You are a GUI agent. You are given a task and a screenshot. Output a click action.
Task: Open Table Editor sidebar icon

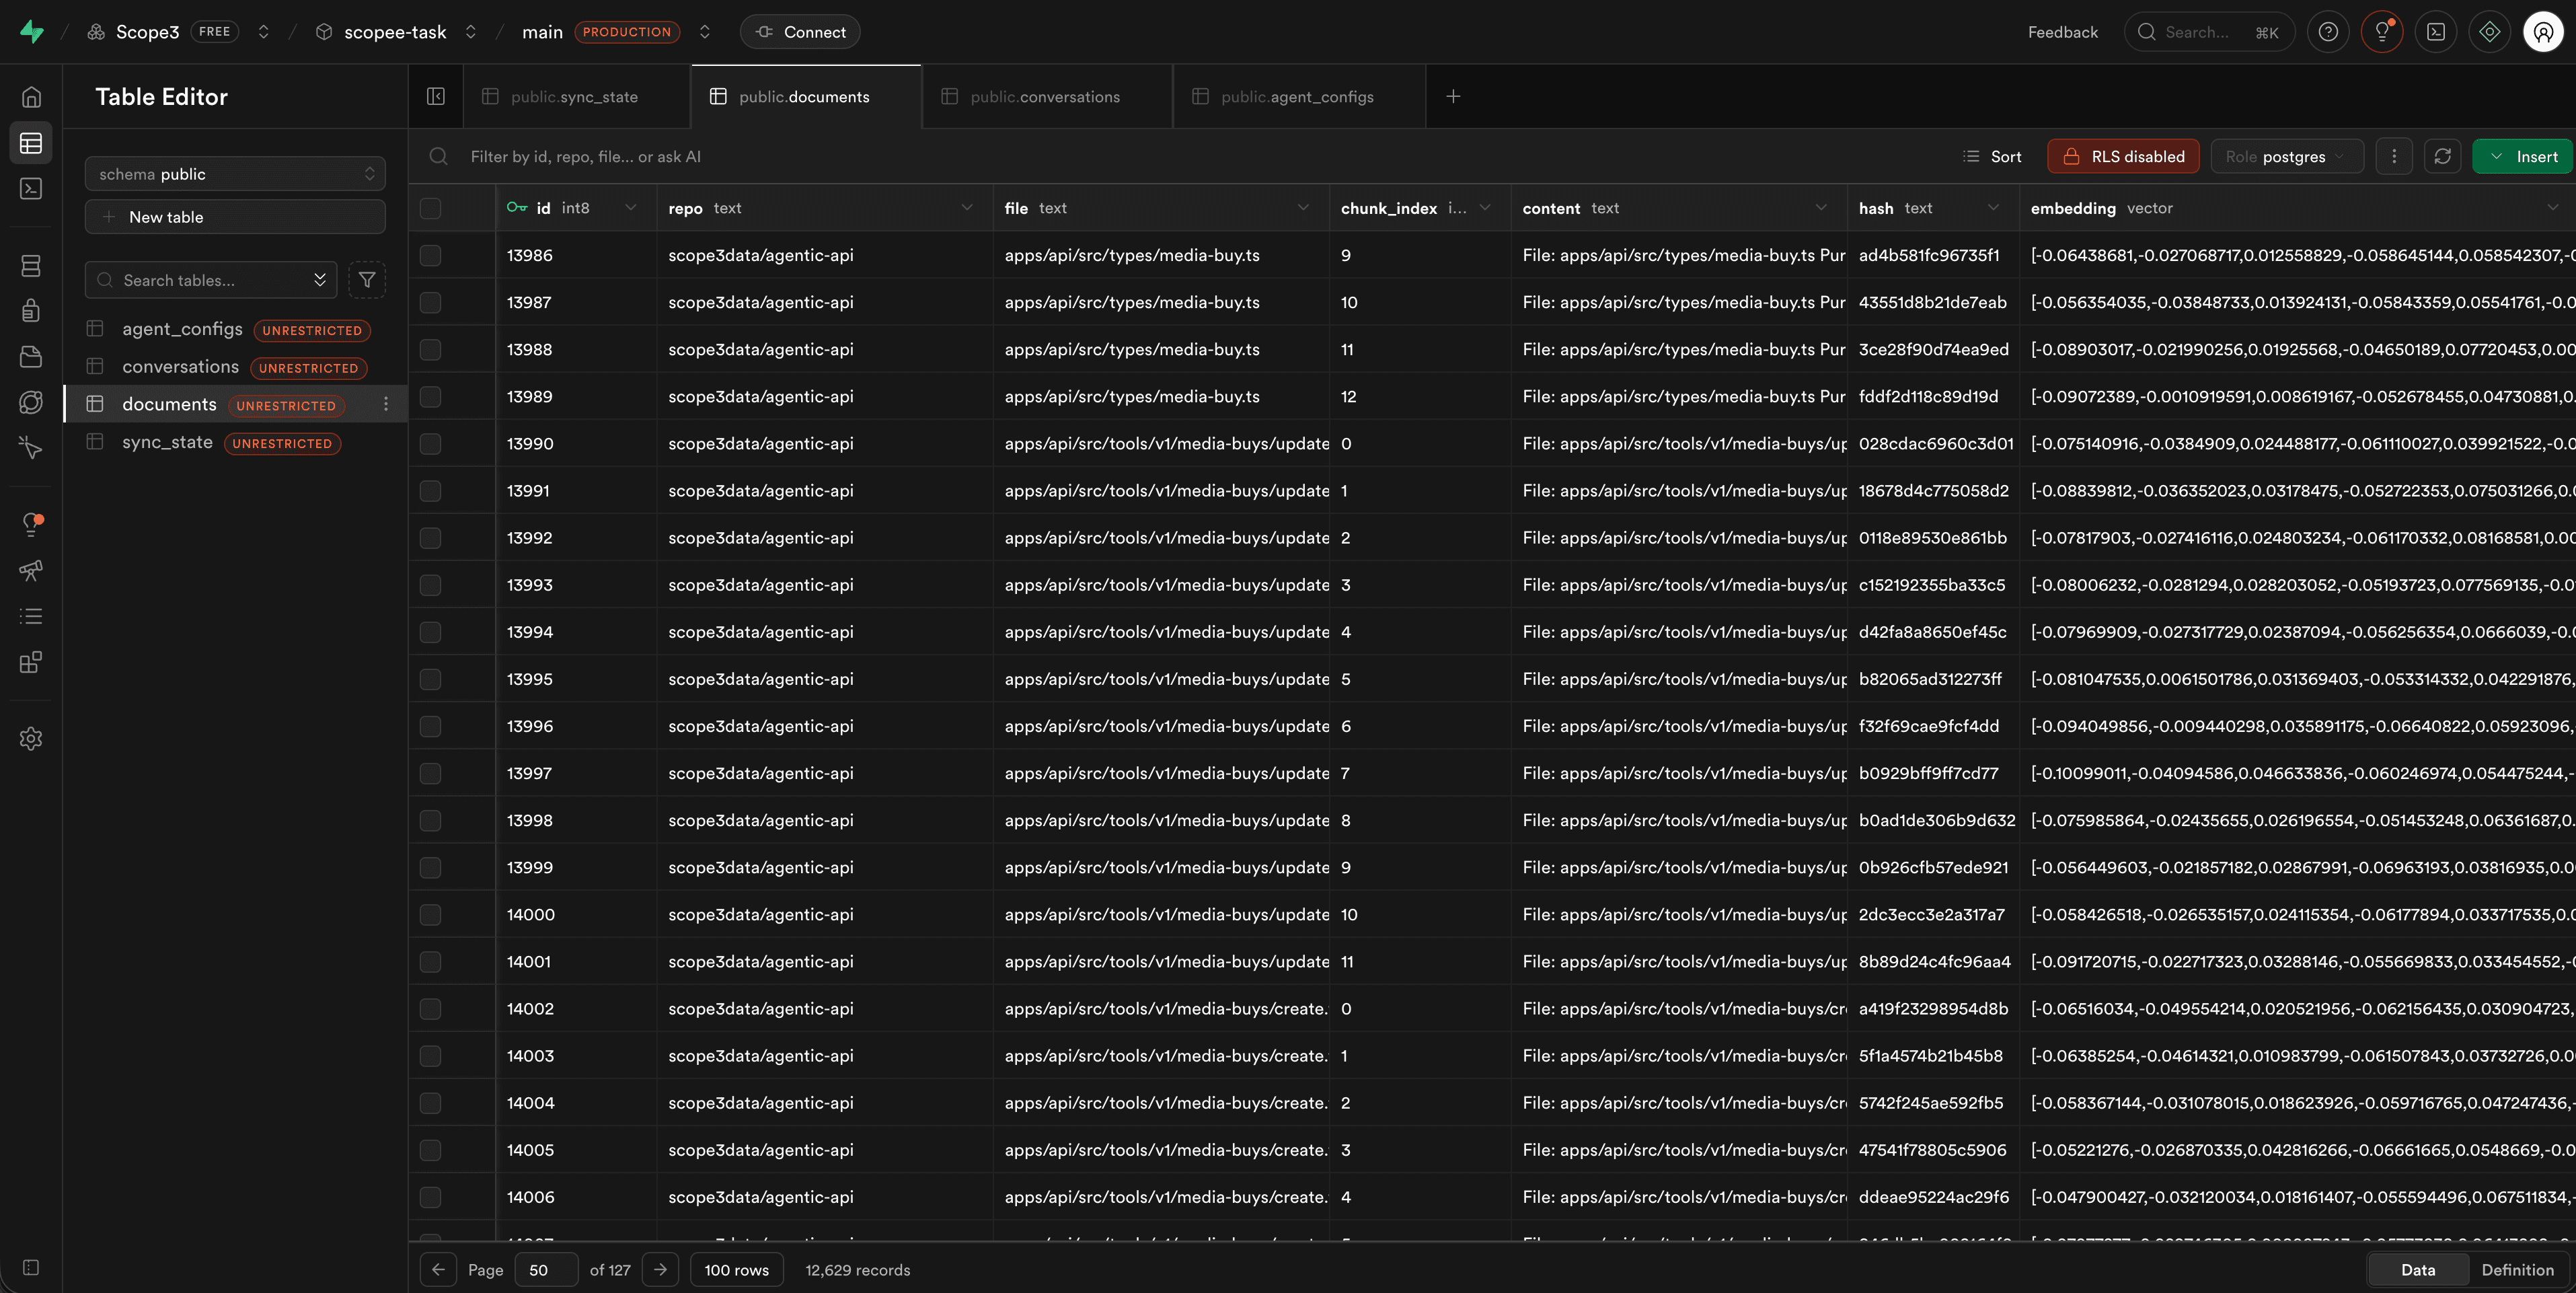tap(31, 143)
